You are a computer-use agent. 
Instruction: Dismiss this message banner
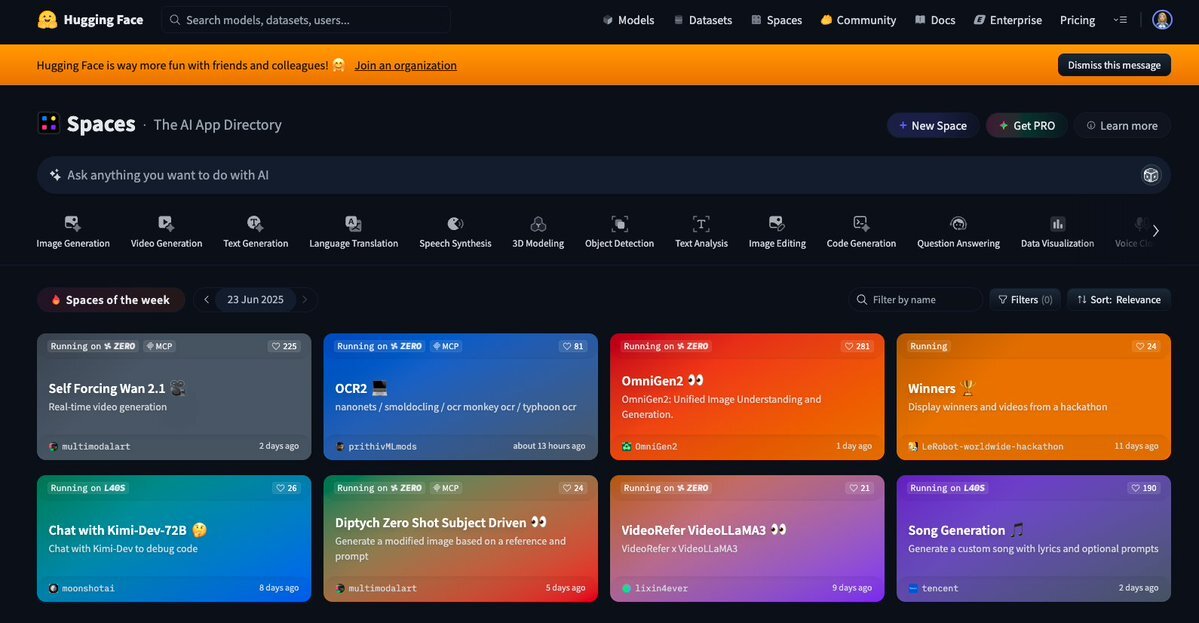[1114, 65]
